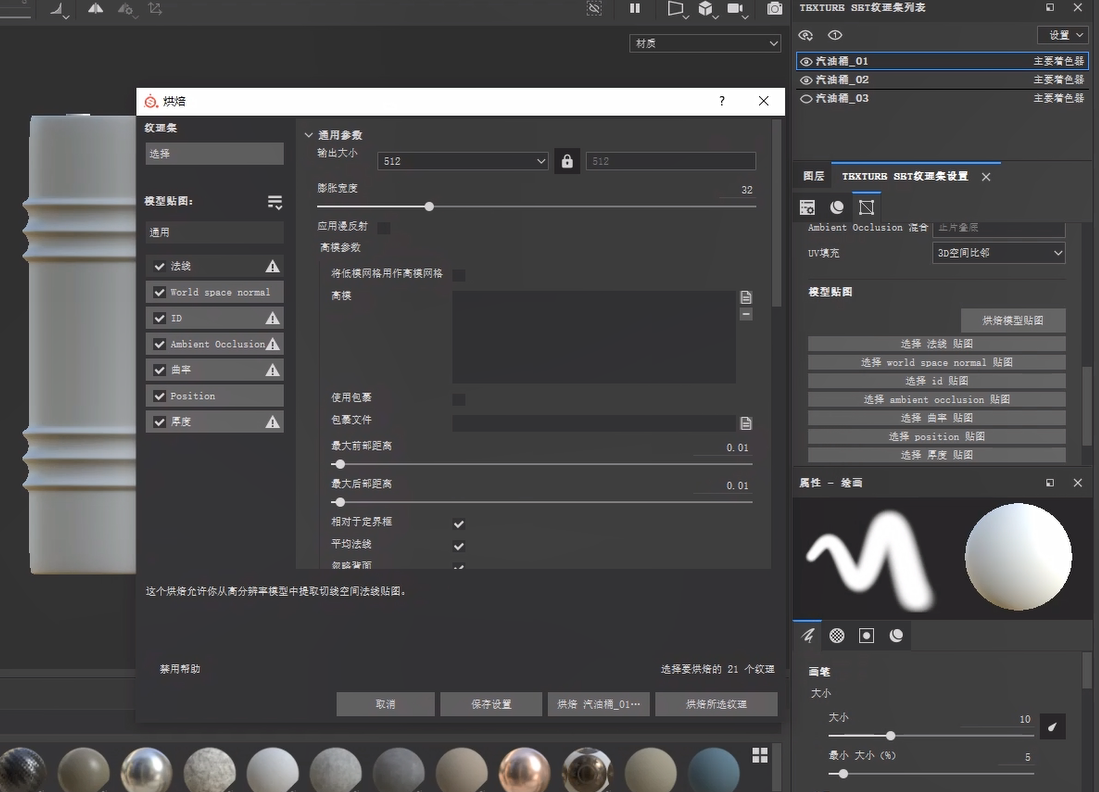Switch to the 图层 tab

(813, 176)
